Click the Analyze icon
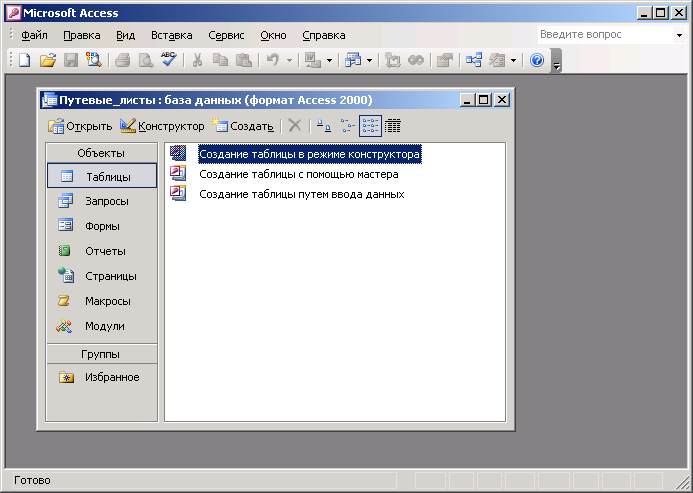The height and width of the screenshot is (493, 693). [353, 60]
